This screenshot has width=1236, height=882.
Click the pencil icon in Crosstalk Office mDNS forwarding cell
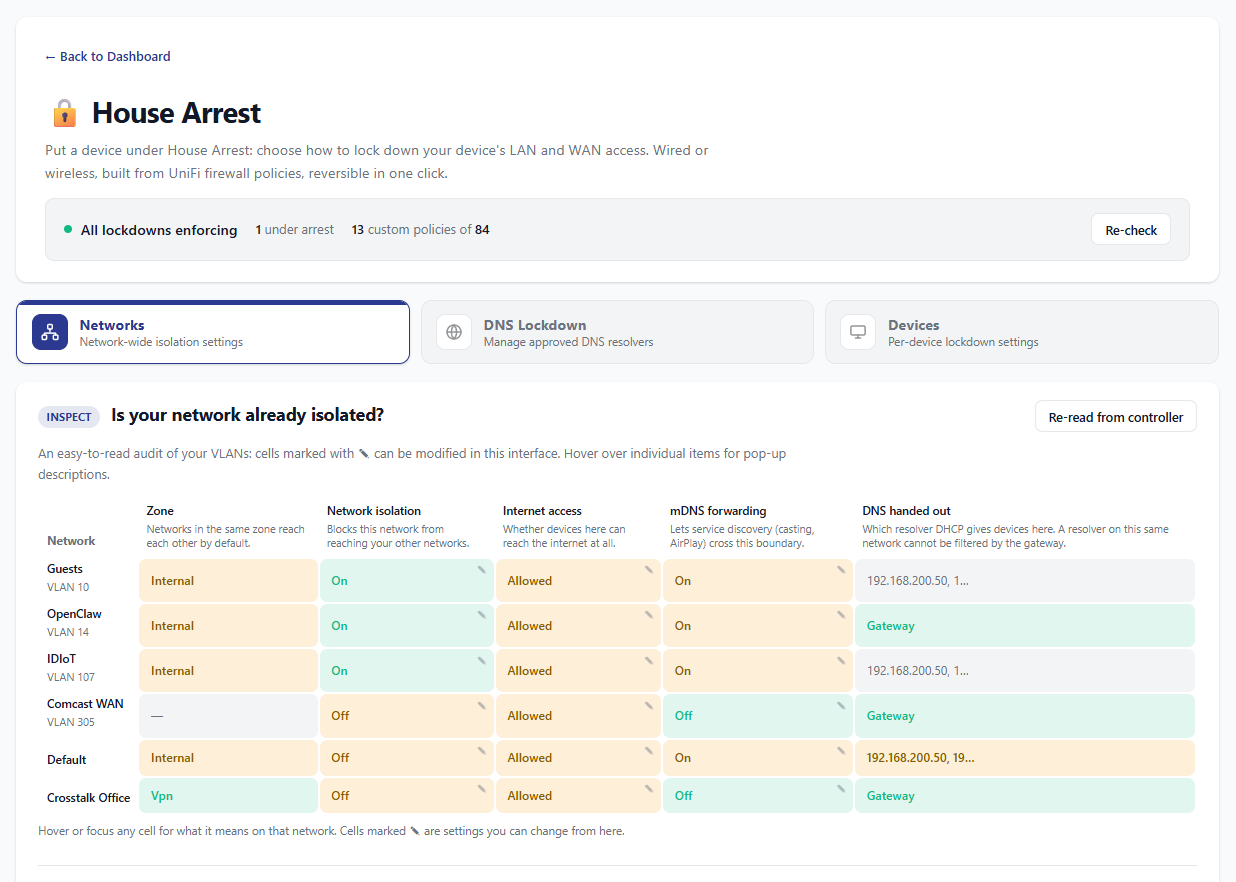(840, 789)
